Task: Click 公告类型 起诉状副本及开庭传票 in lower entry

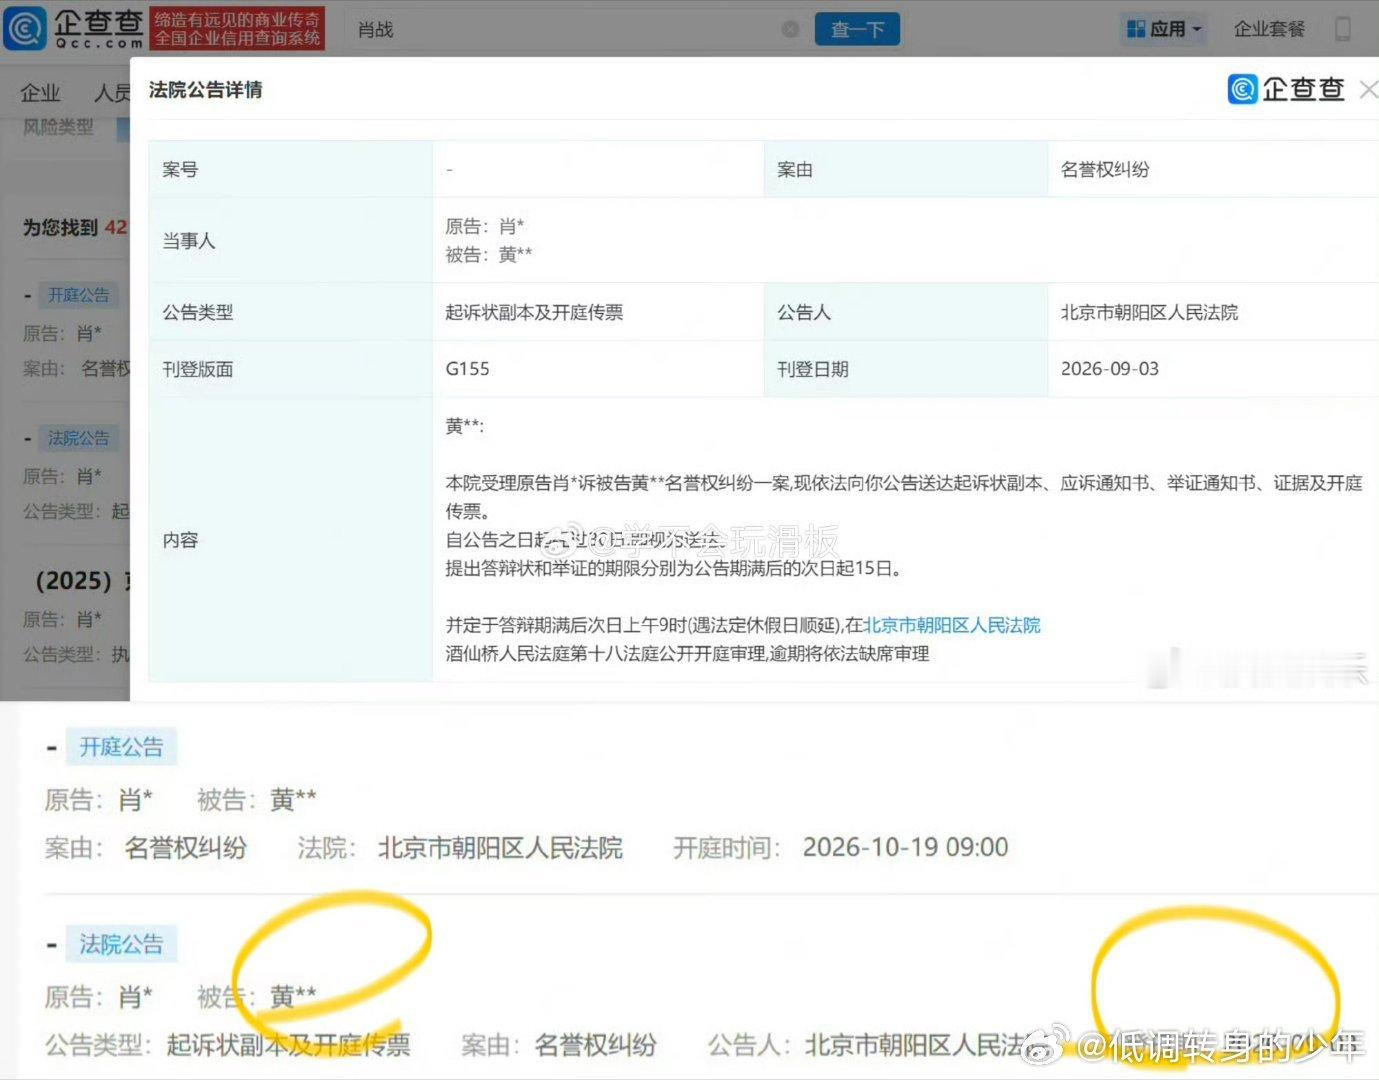Action: click(288, 1045)
